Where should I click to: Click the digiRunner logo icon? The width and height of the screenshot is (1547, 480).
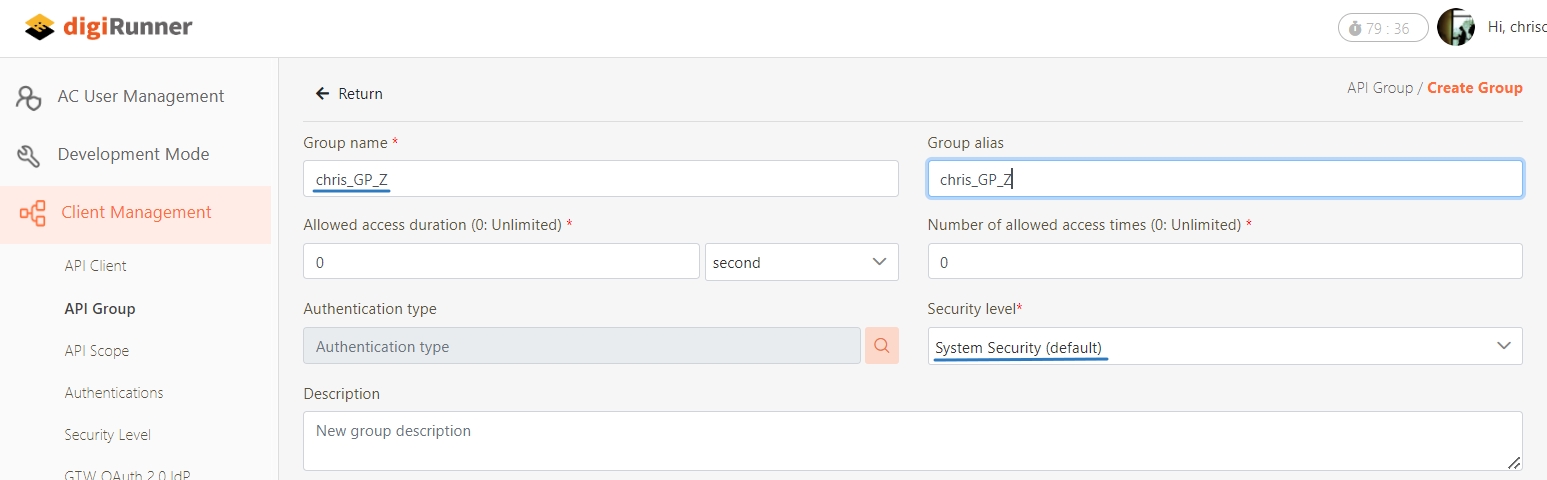pos(40,27)
